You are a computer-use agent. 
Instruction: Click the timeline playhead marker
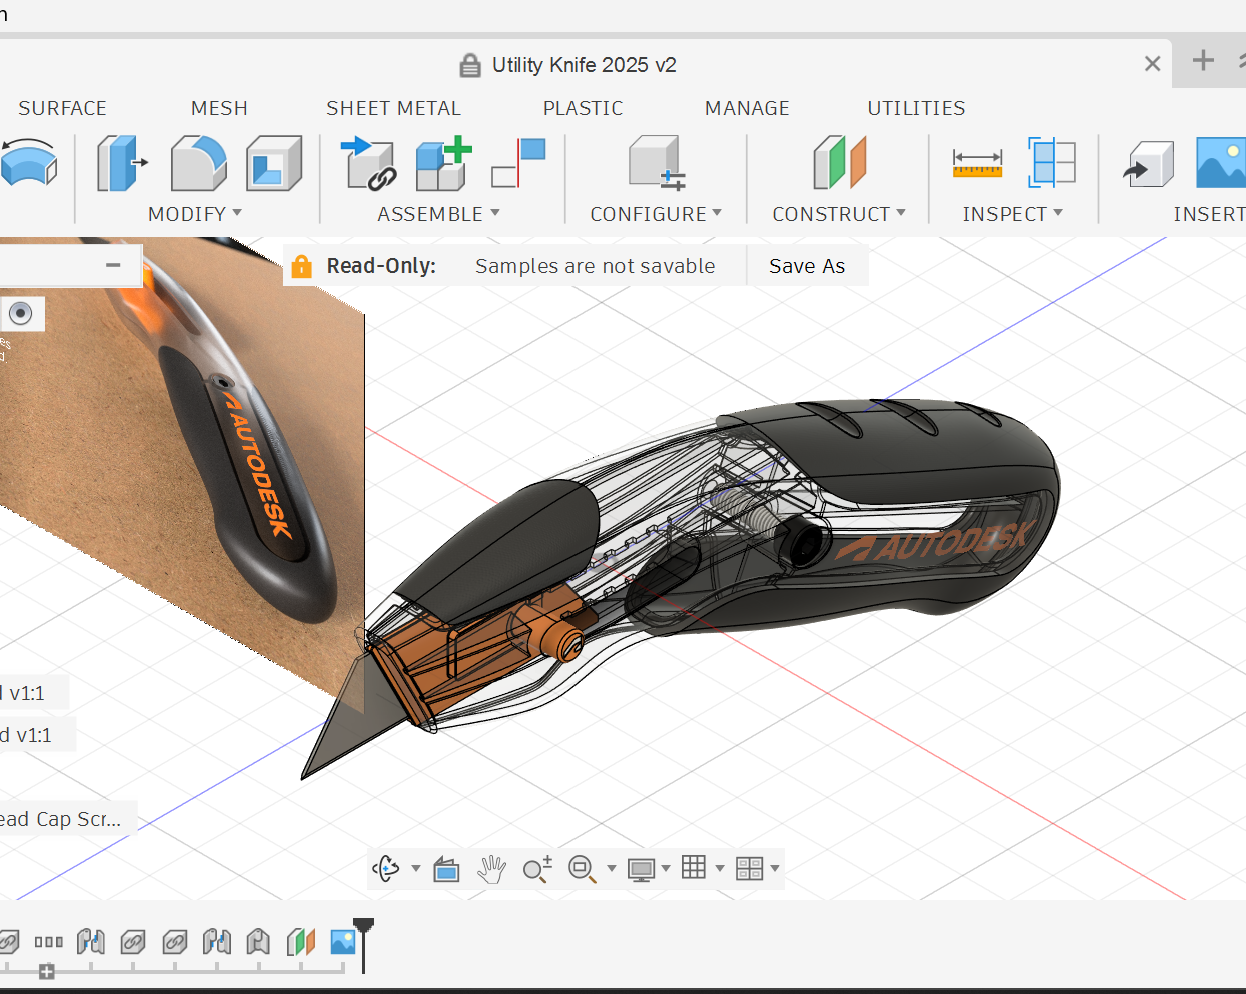click(x=364, y=944)
